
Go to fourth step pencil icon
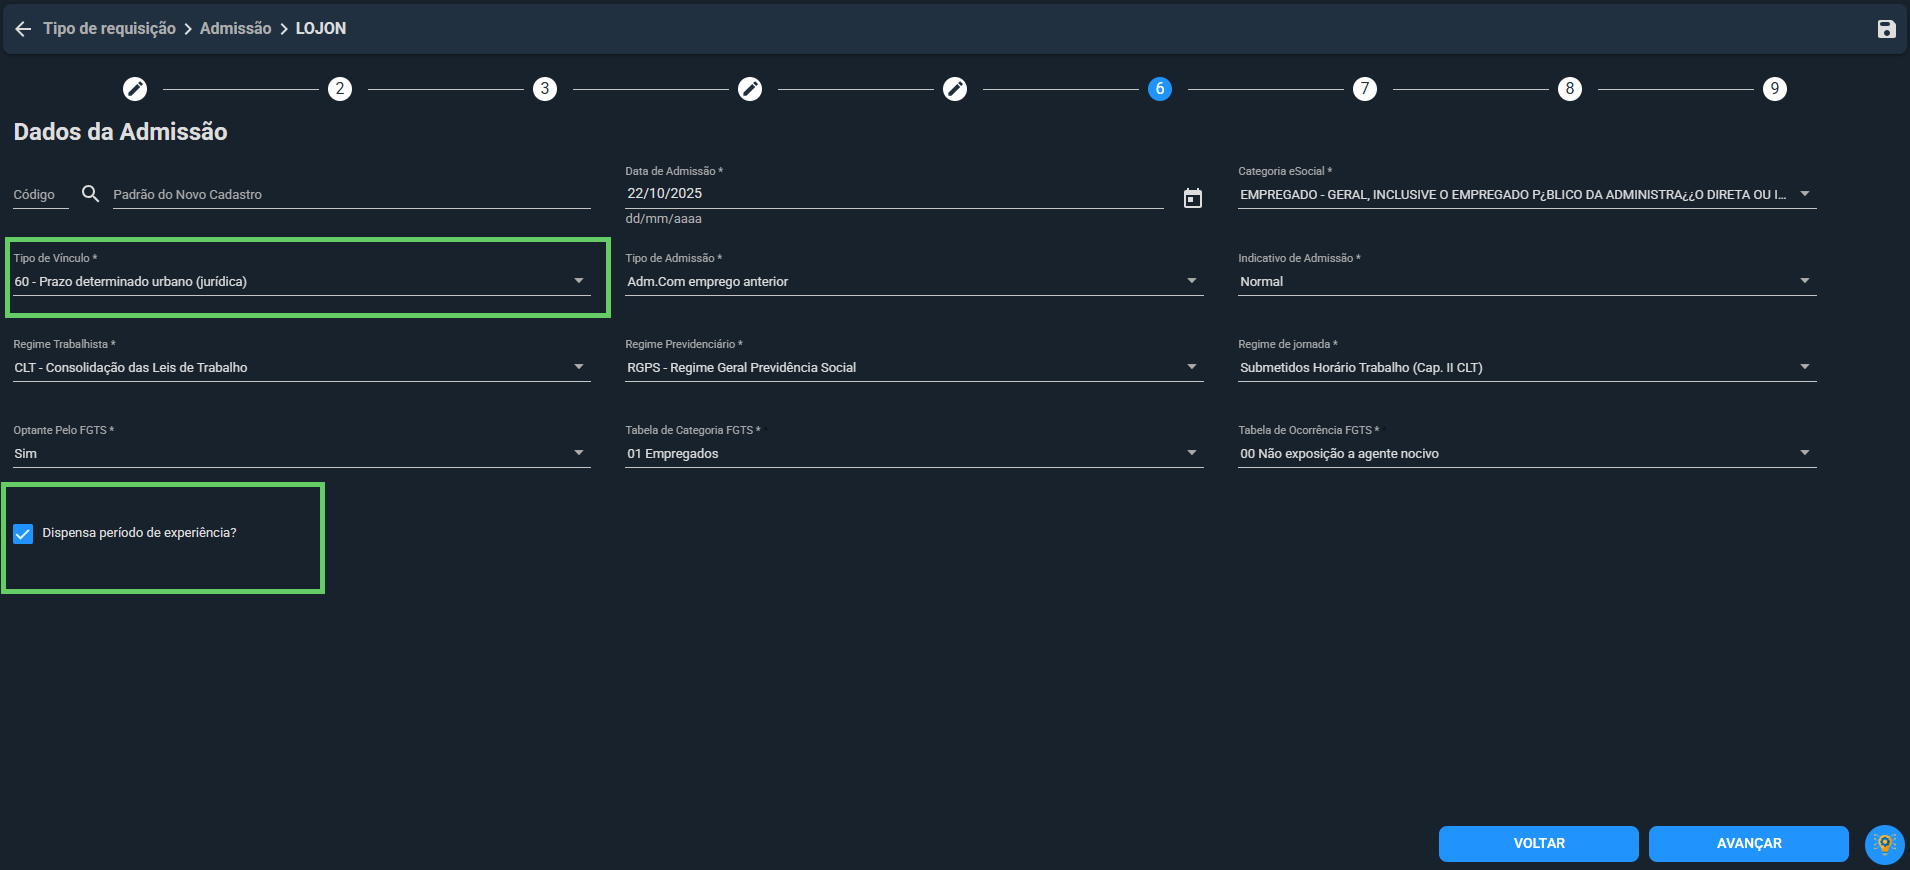750,89
